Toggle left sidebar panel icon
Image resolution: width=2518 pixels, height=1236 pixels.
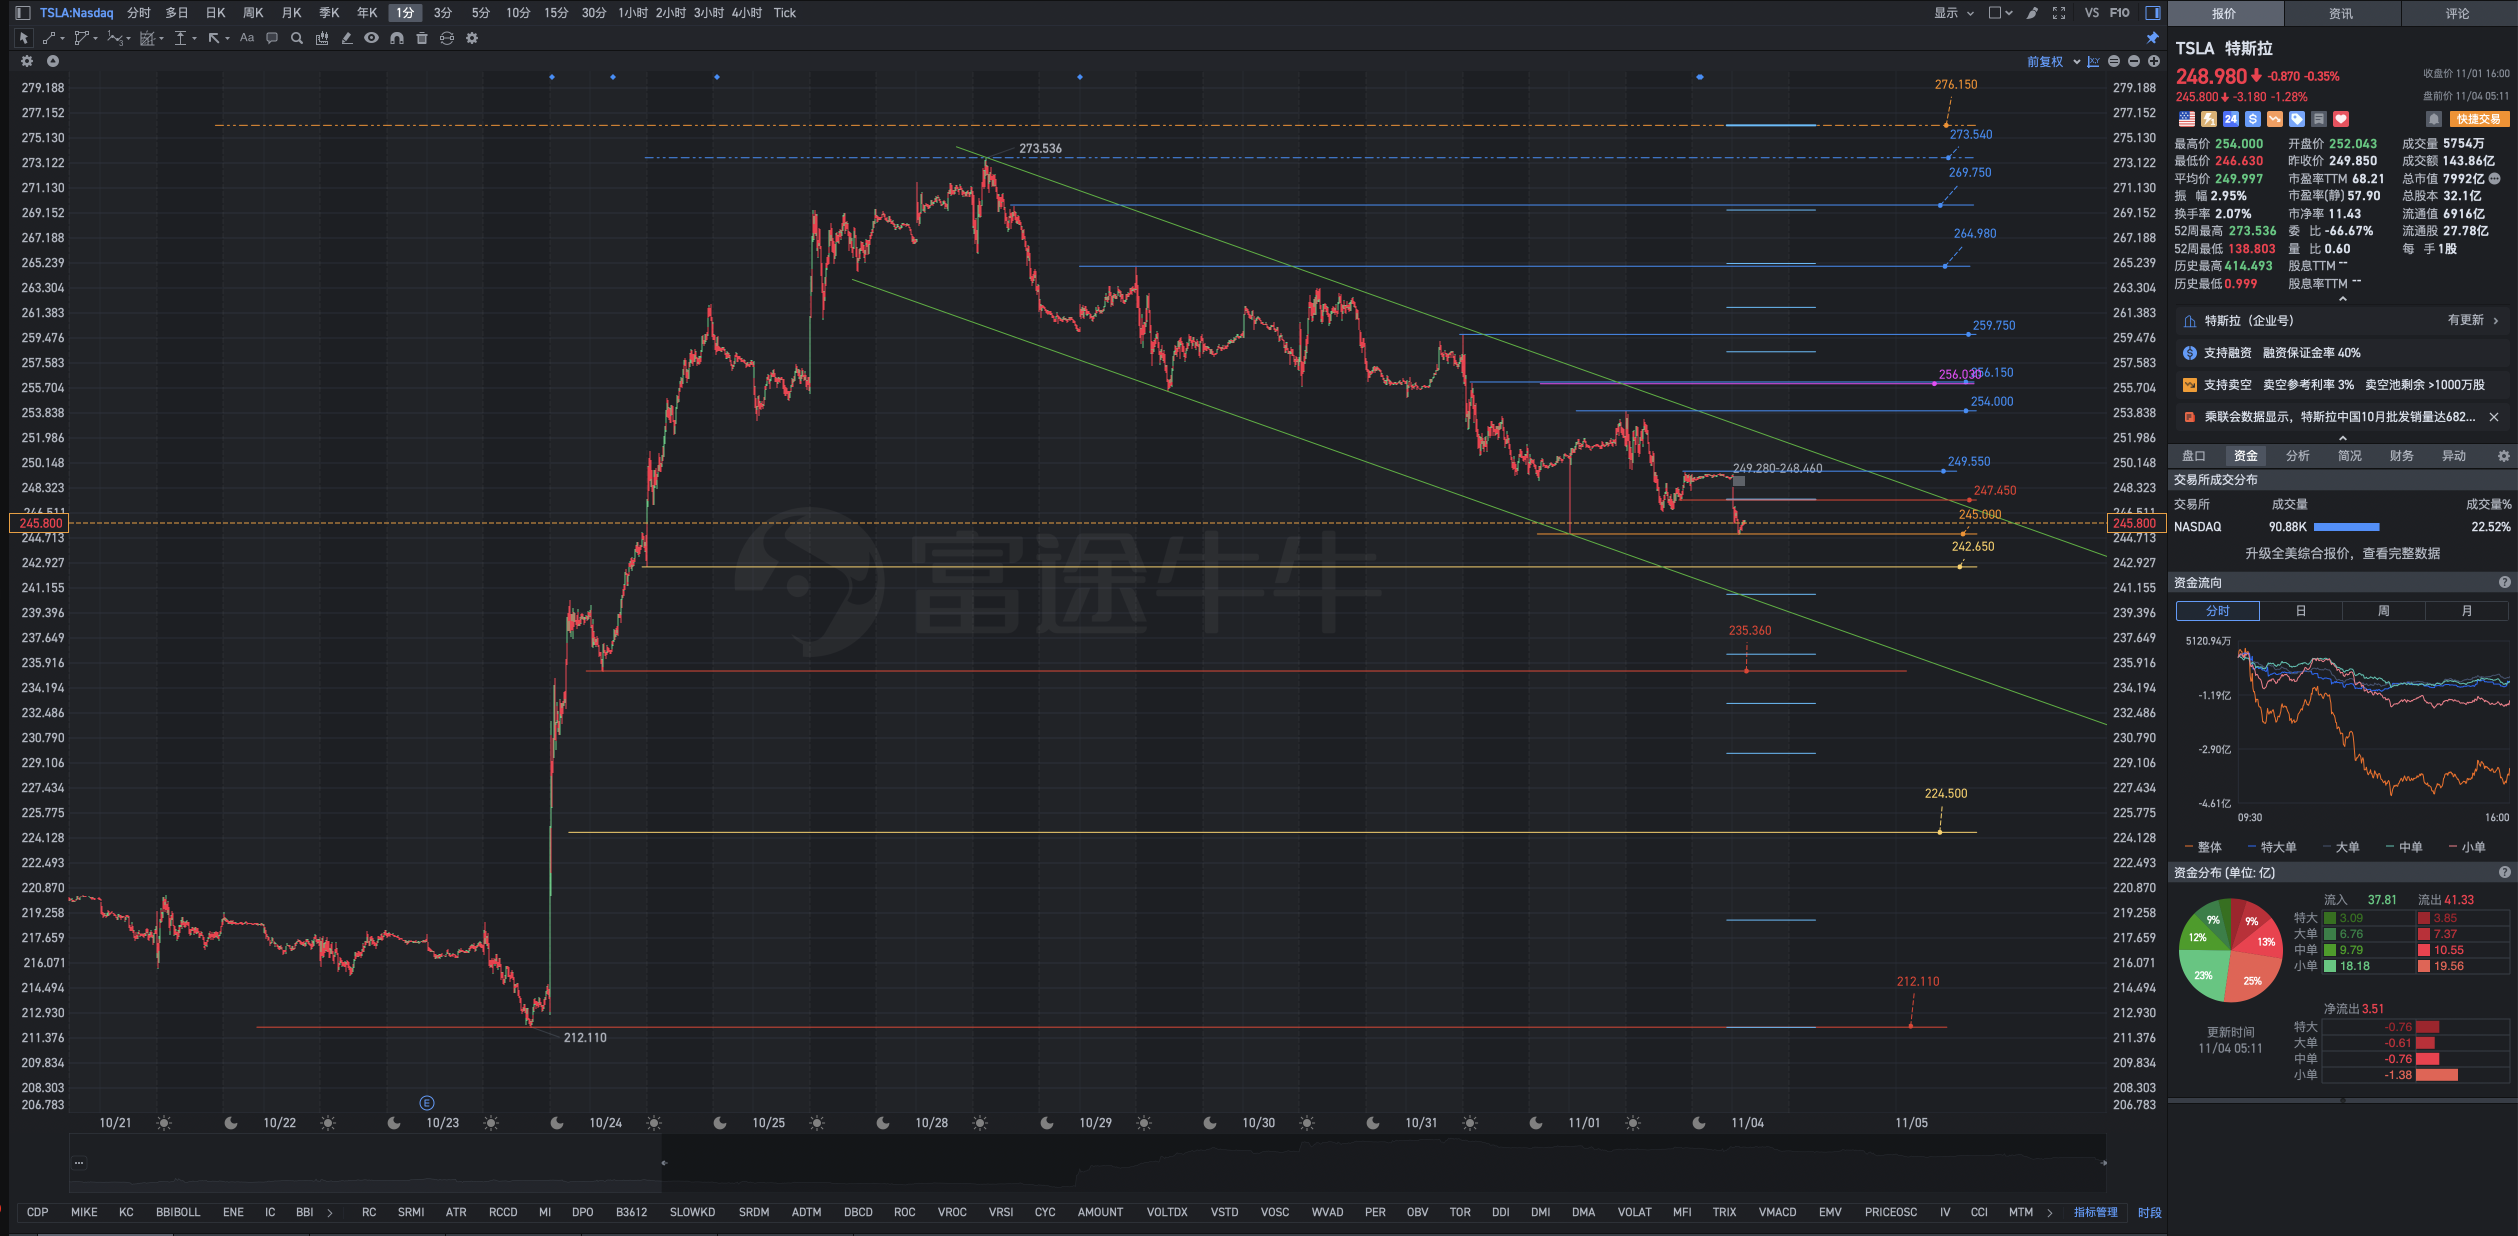pos(23,13)
